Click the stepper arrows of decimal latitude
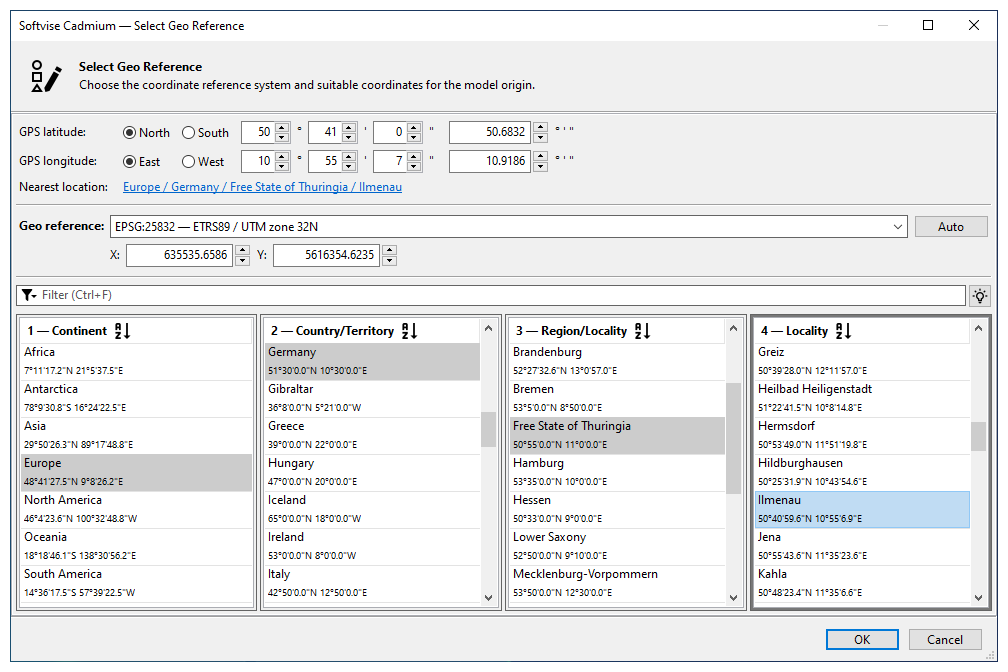 (541, 132)
